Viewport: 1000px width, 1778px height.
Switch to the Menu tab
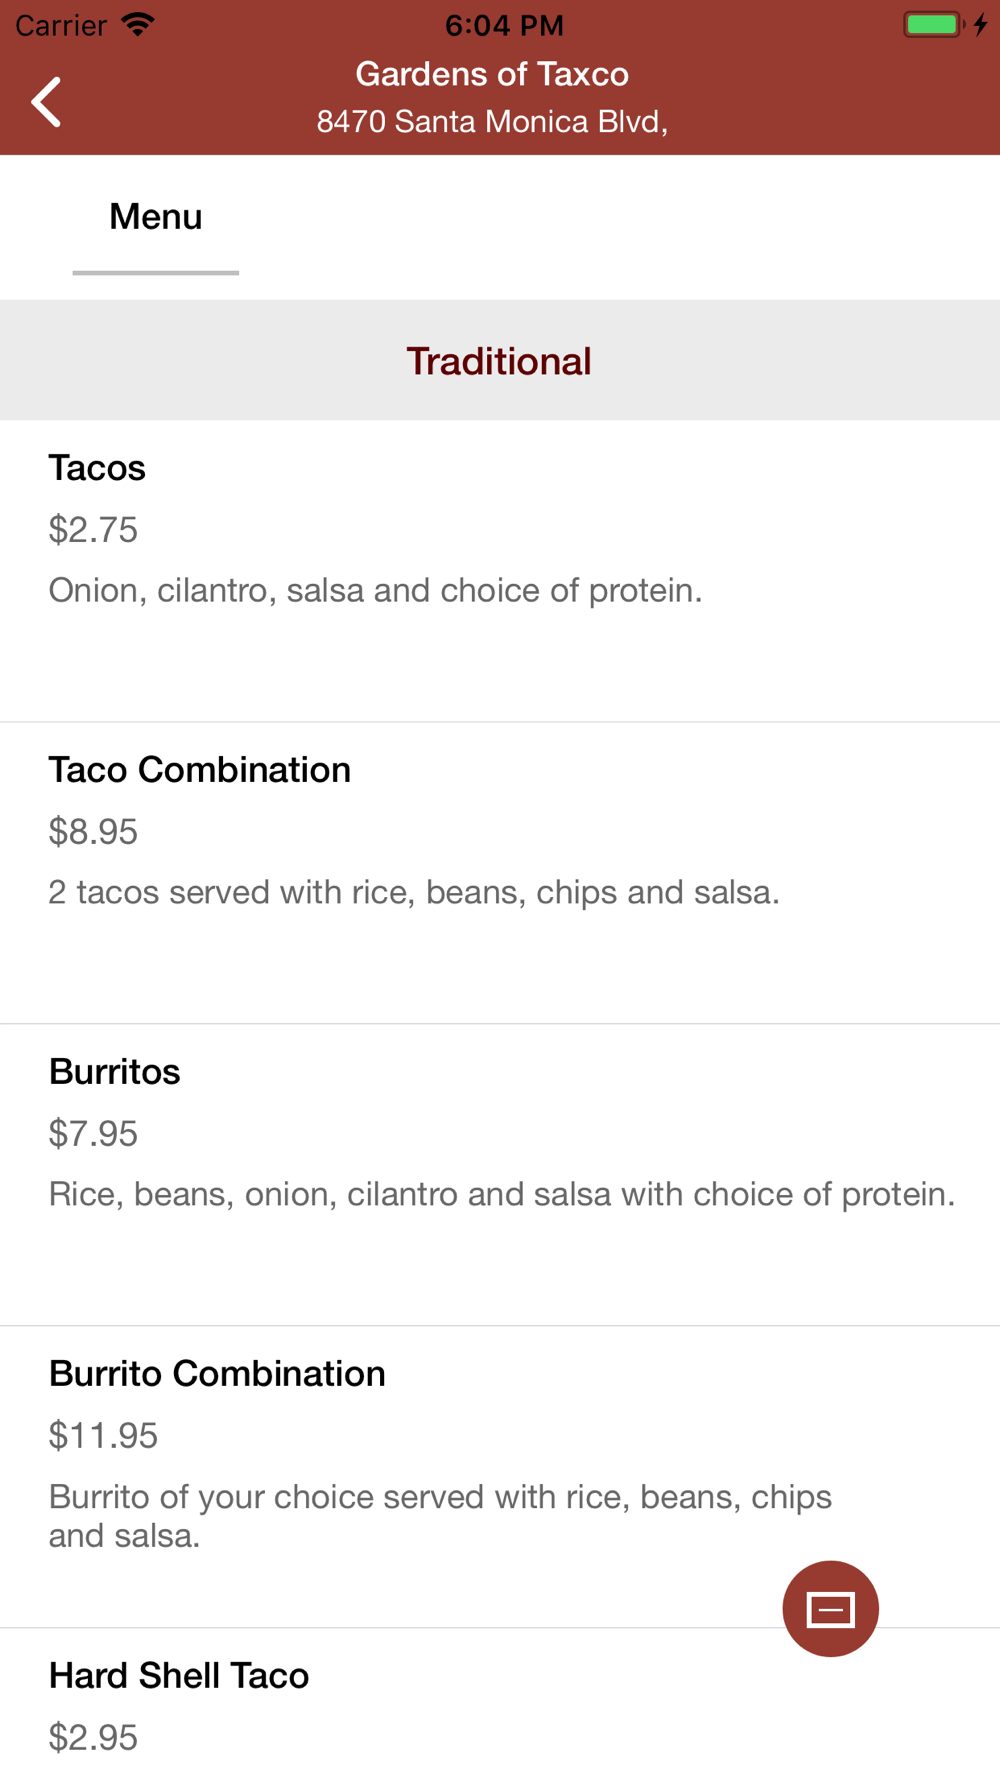(156, 217)
